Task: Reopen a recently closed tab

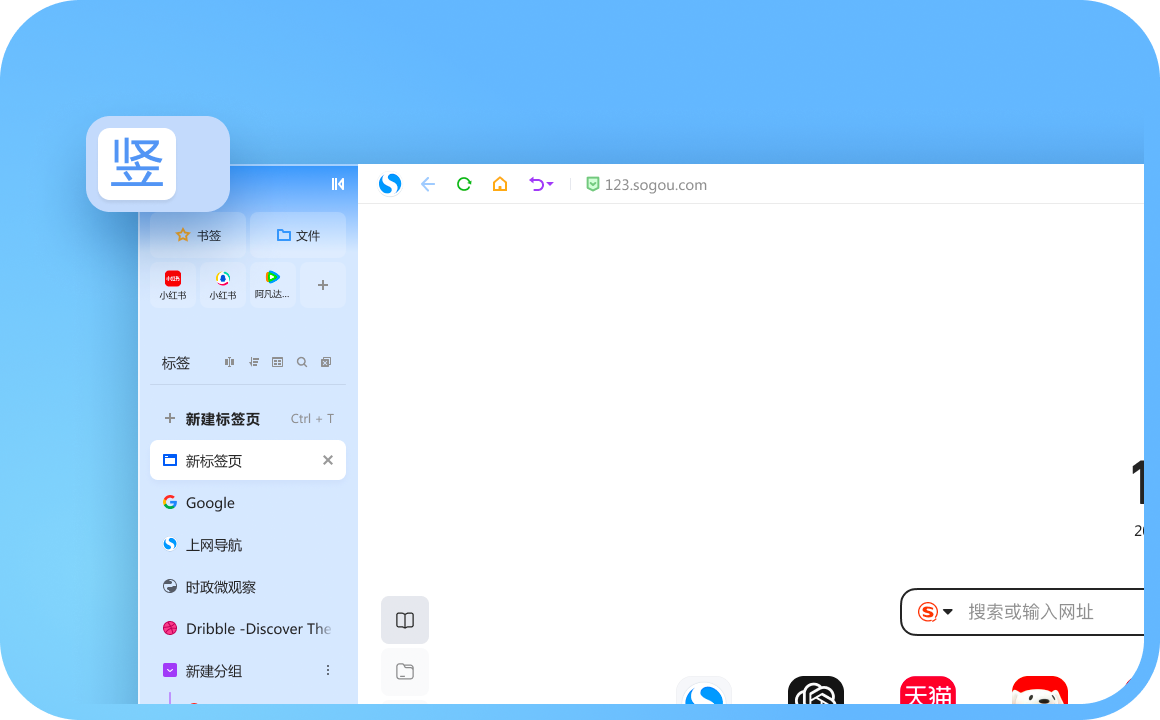Action: coord(535,184)
